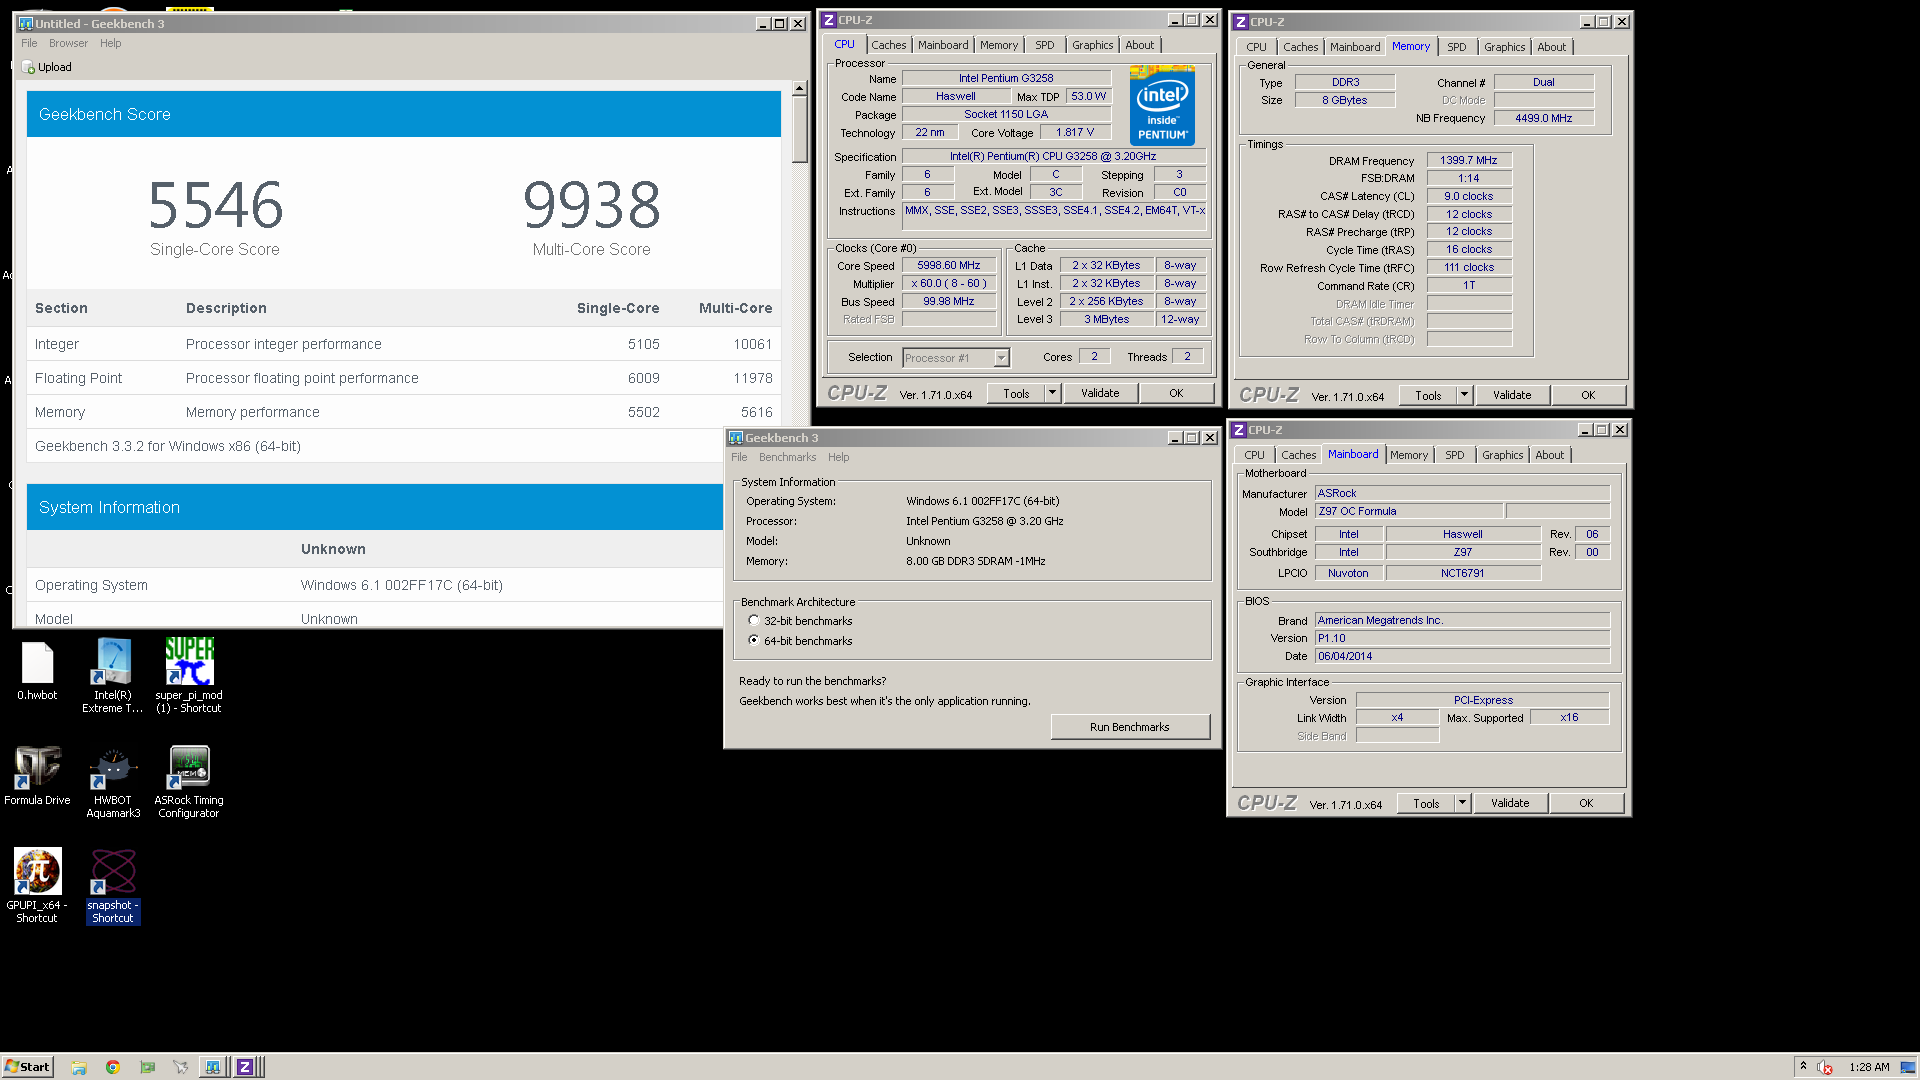
Task: Click the multi-core score 9938
Action: point(592,205)
